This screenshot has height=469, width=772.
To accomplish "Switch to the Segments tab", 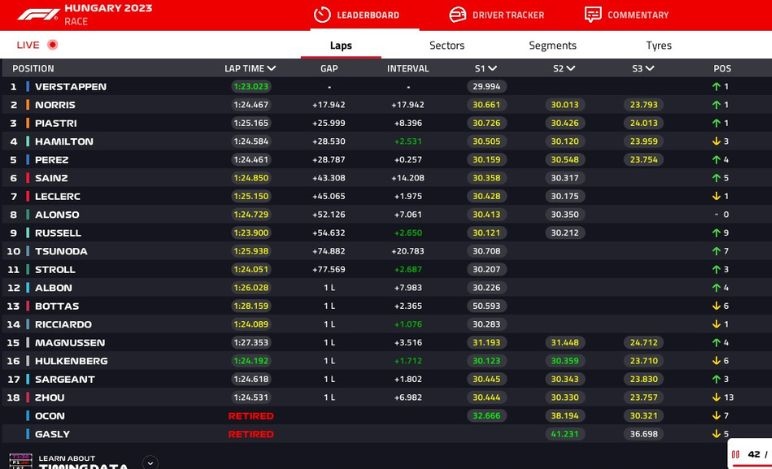I will pos(552,45).
